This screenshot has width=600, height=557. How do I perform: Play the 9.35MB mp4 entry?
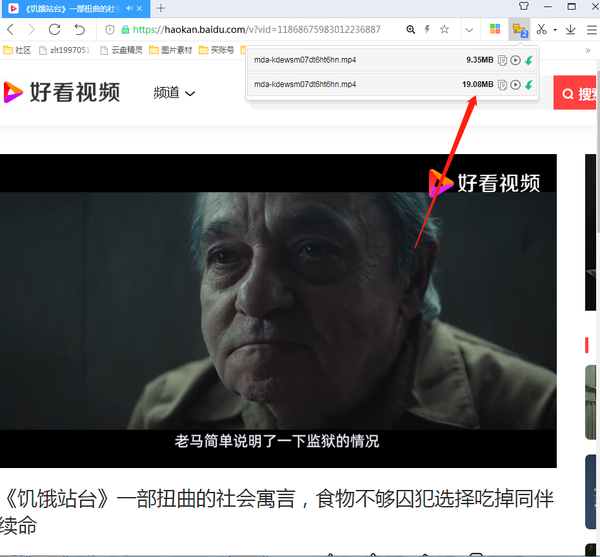point(515,60)
